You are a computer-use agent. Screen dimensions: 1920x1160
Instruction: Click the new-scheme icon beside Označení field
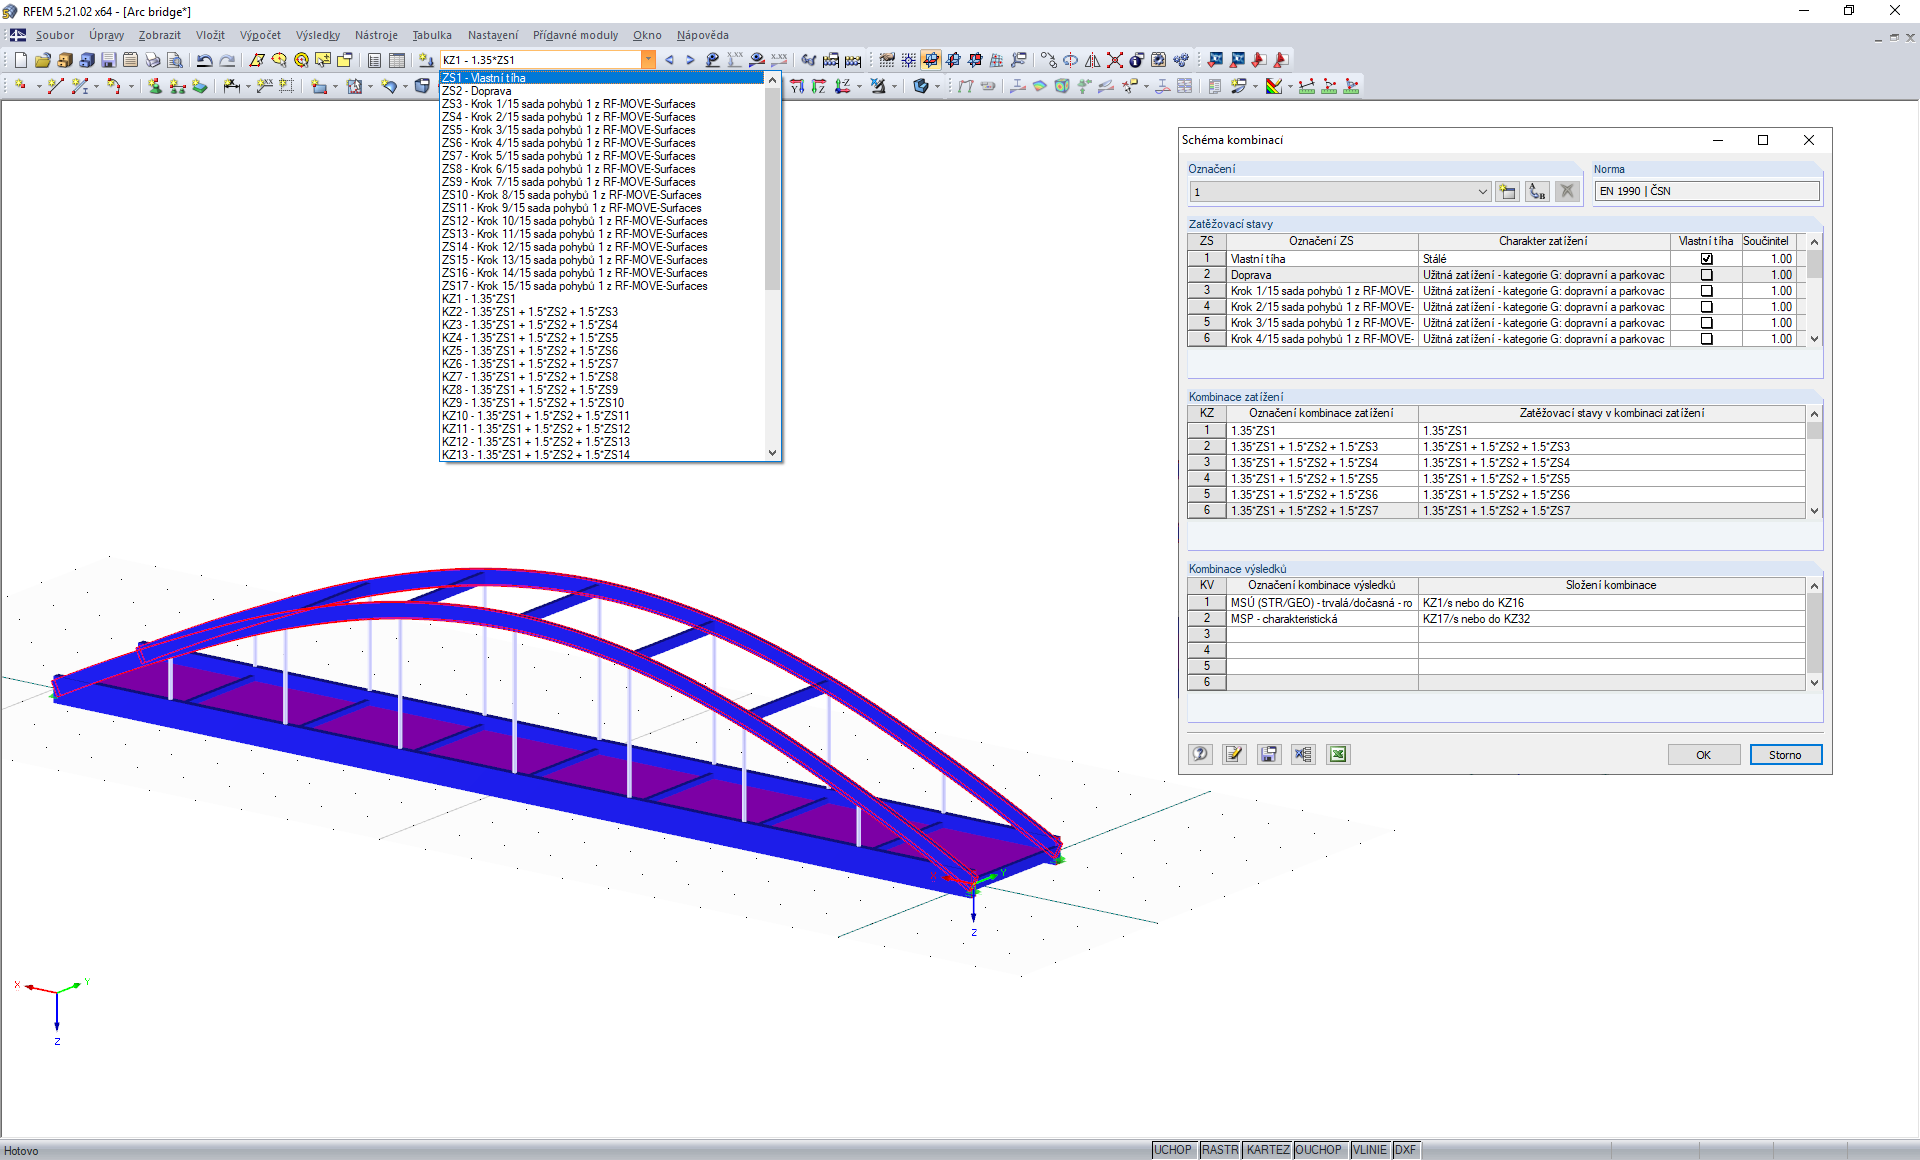[x=1507, y=192]
